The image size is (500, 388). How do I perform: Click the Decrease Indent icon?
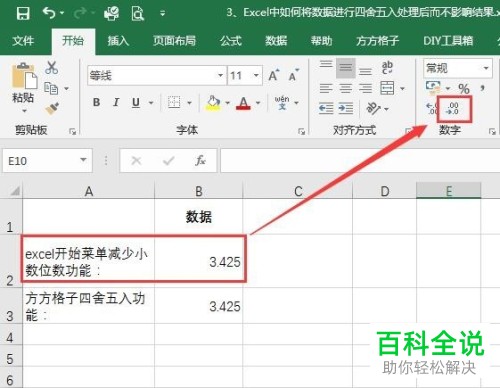326,108
